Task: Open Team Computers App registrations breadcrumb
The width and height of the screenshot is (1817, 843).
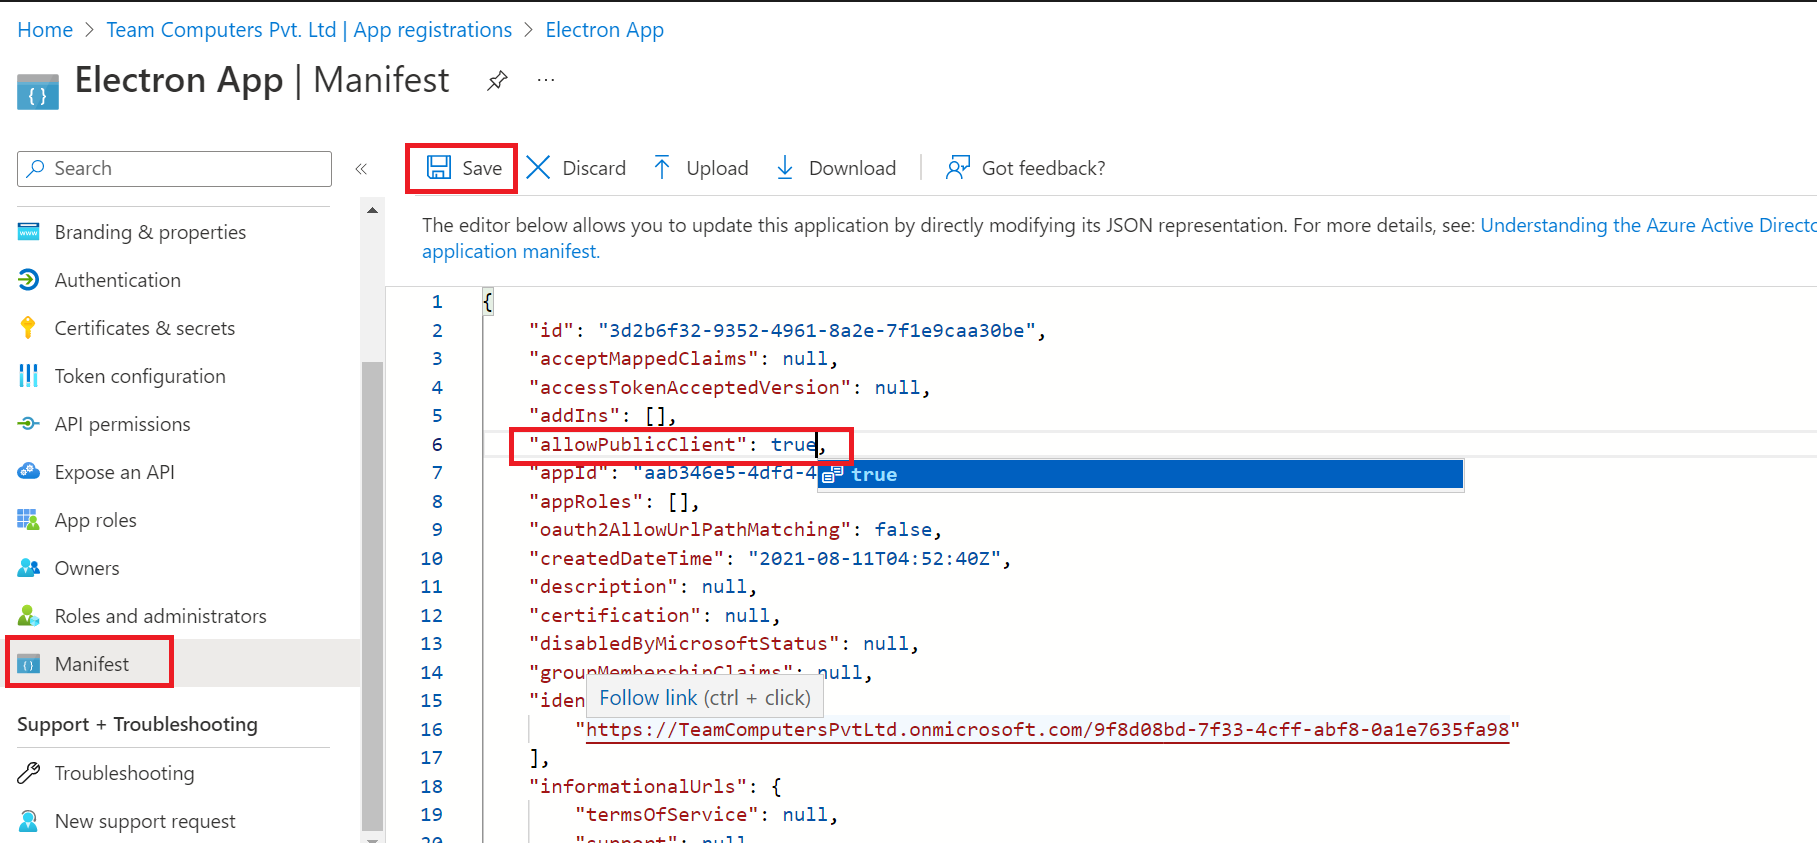Action: [x=309, y=30]
